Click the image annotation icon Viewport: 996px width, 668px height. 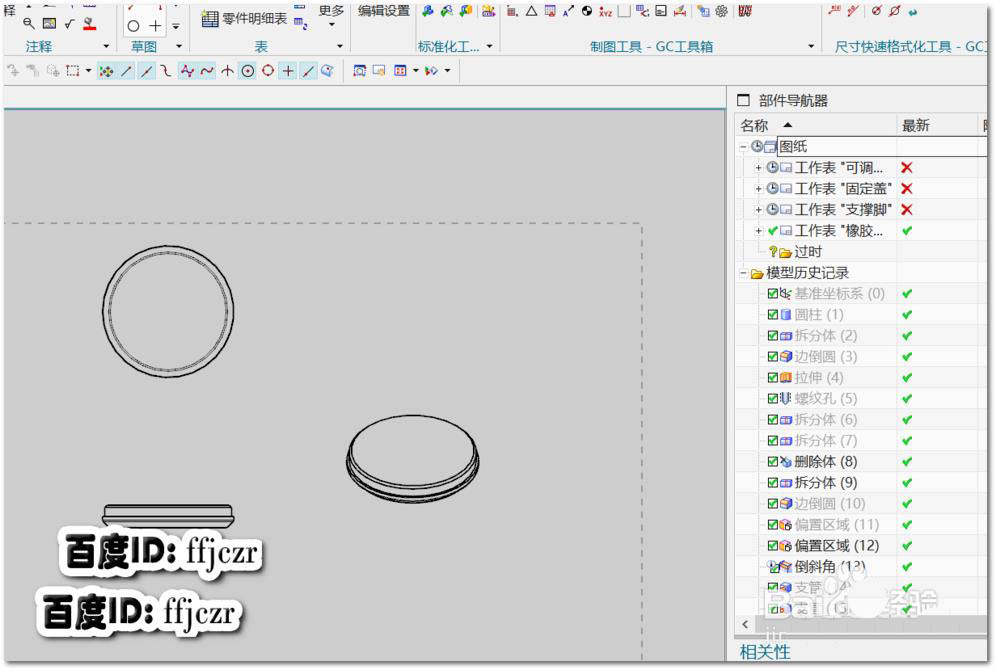coord(49,23)
